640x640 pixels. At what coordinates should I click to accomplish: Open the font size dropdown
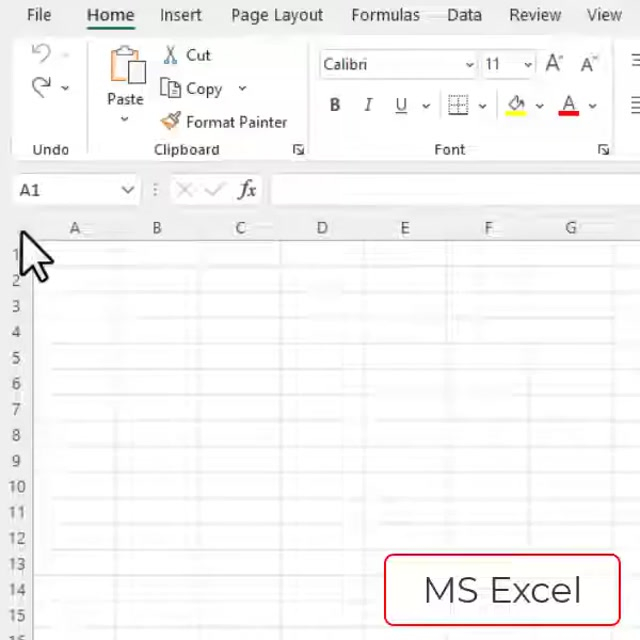click(x=528, y=65)
